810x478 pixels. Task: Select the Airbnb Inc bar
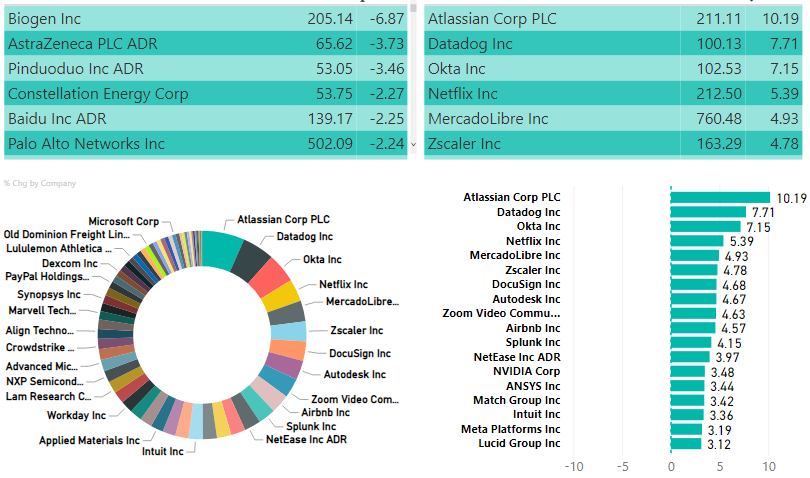pos(693,328)
